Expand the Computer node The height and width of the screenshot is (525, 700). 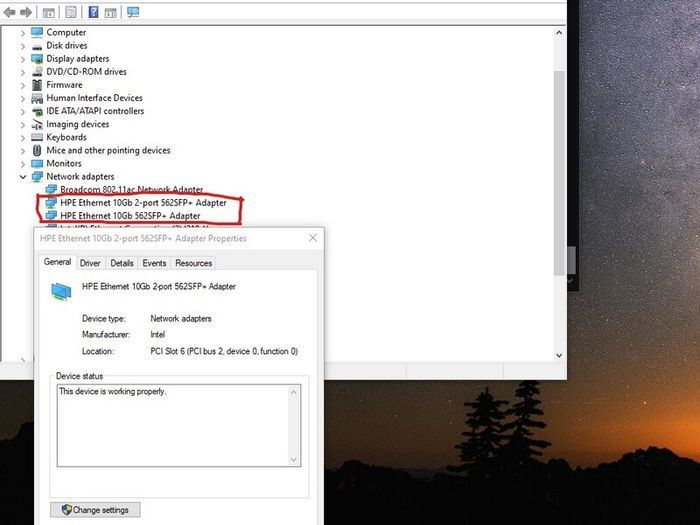click(x=23, y=33)
